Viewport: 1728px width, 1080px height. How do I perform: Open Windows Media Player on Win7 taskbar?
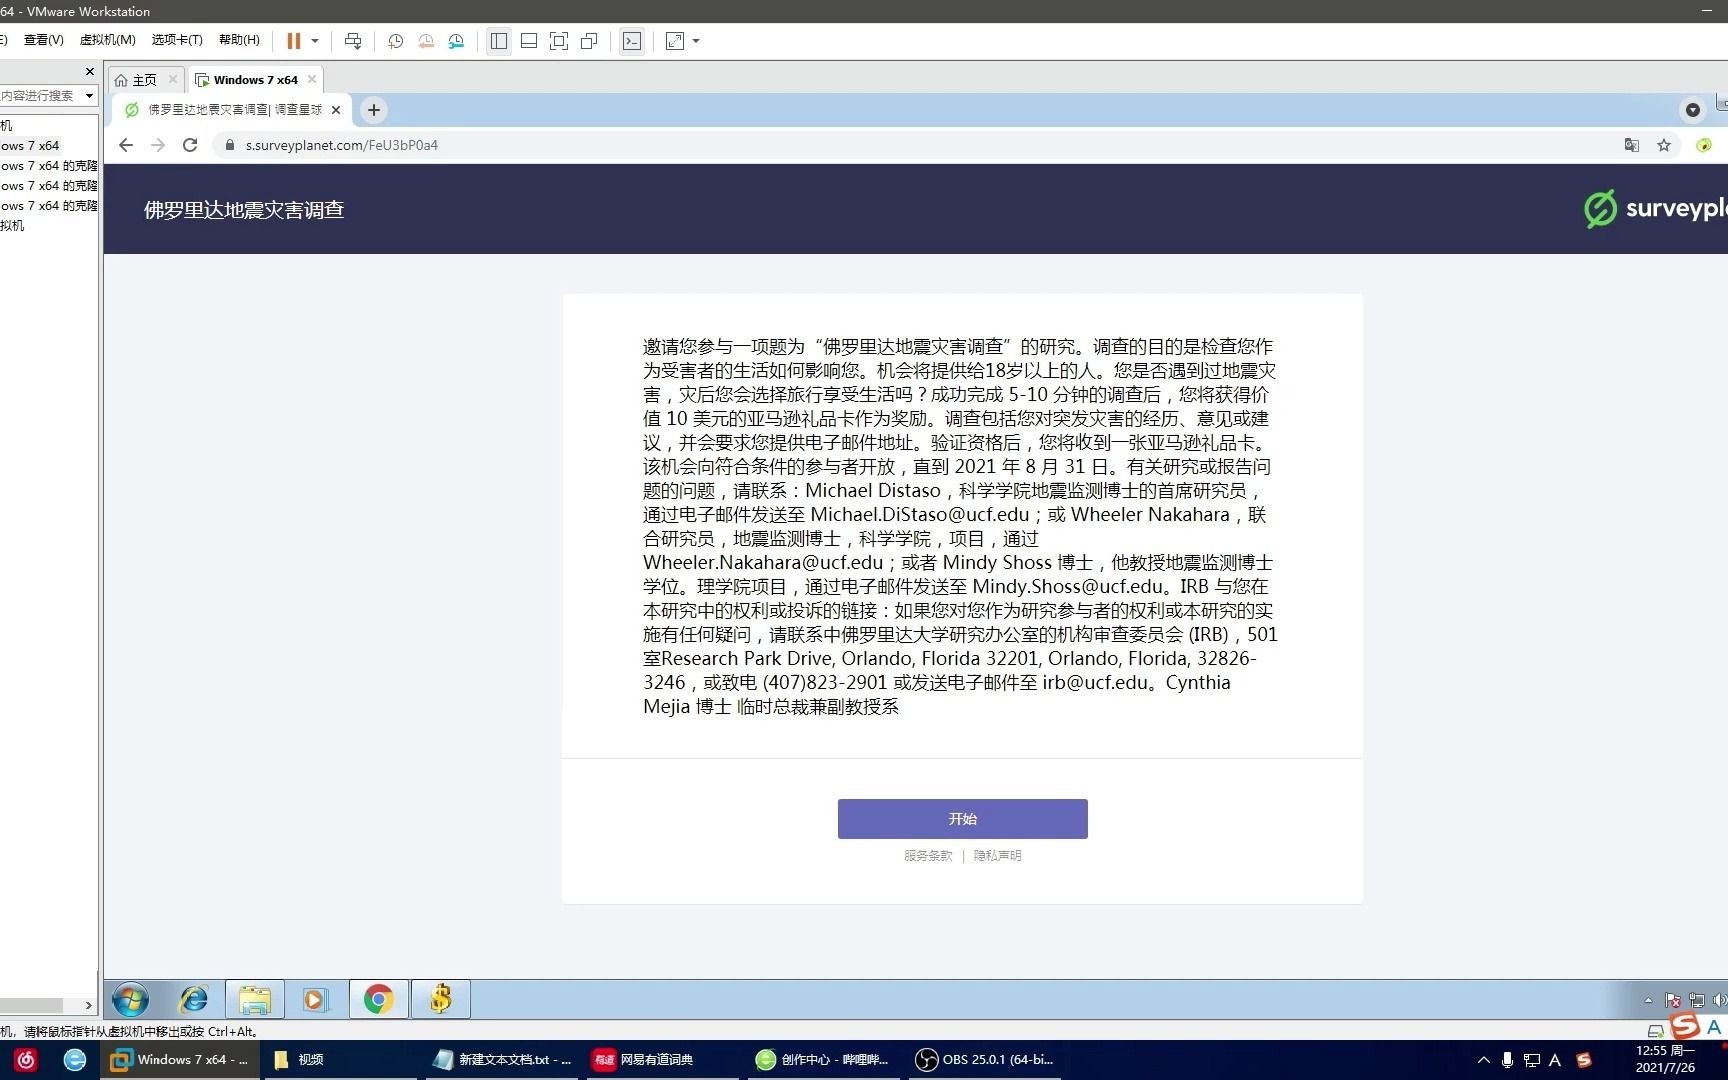pyautogui.click(x=316, y=999)
